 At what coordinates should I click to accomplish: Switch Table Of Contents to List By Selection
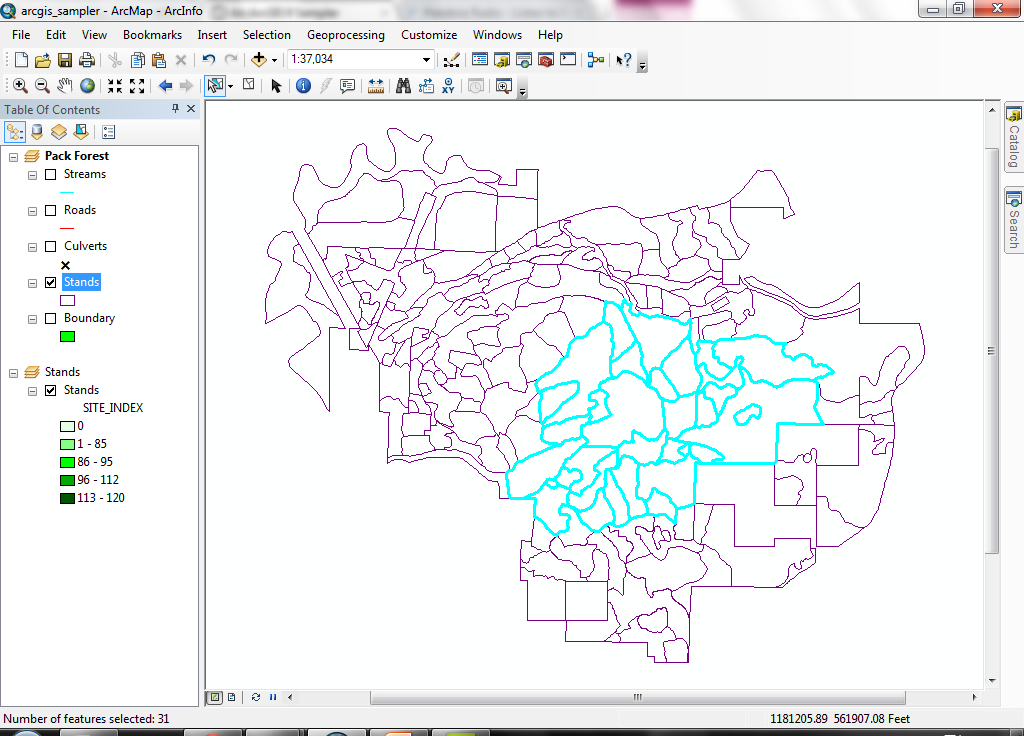(80, 131)
